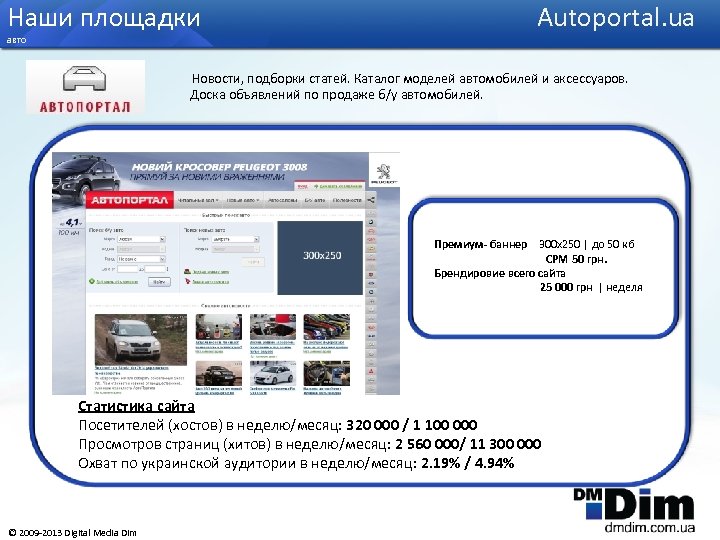Click the CPM 50 грн. price text

(x=576, y=259)
